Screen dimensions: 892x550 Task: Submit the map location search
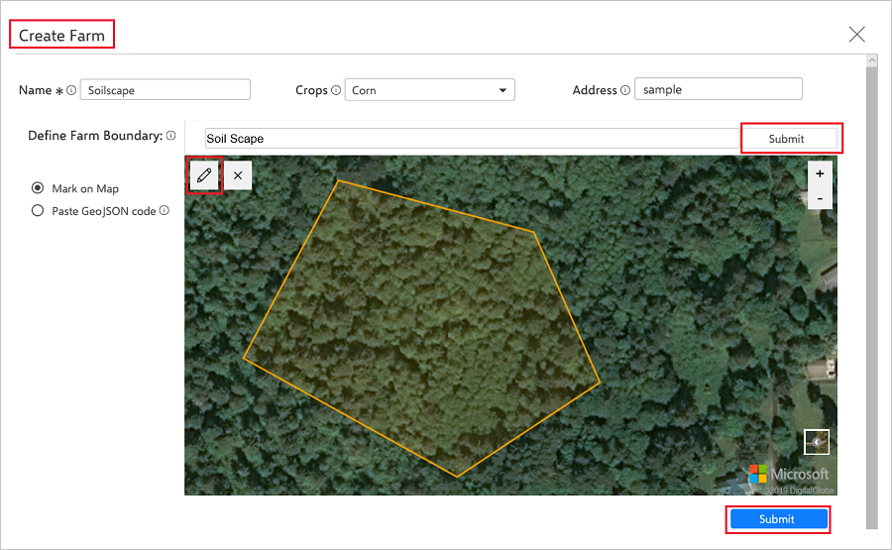pyautogui.click(x=786, y=139)
